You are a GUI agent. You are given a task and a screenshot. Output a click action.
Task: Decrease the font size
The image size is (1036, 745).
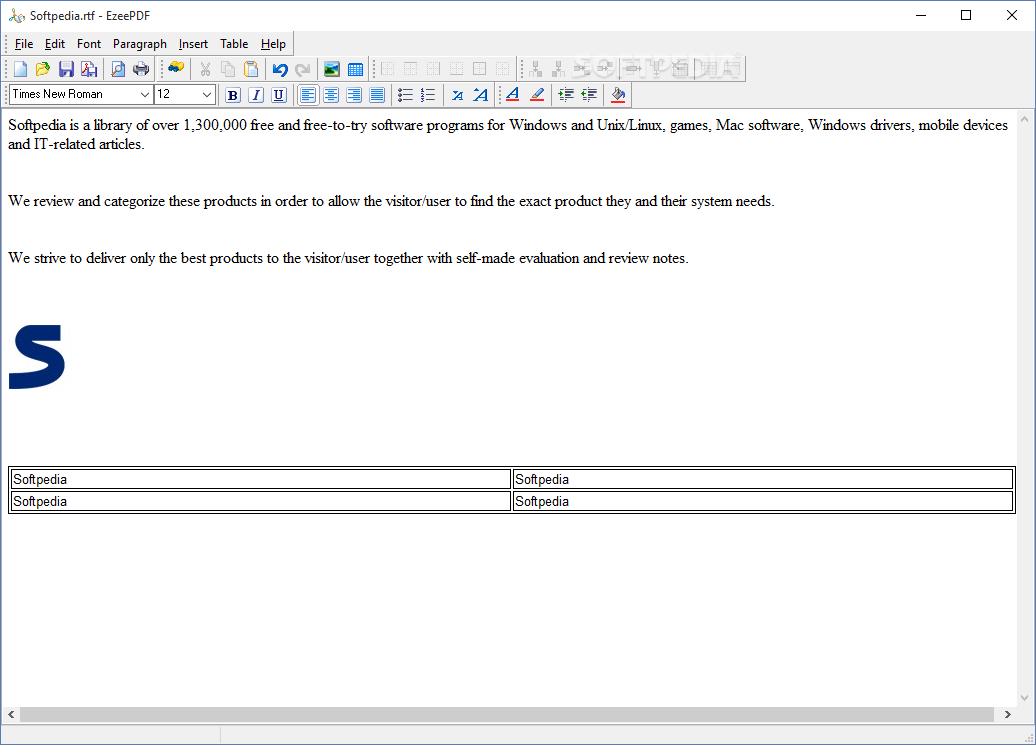(x=457, y=96)
